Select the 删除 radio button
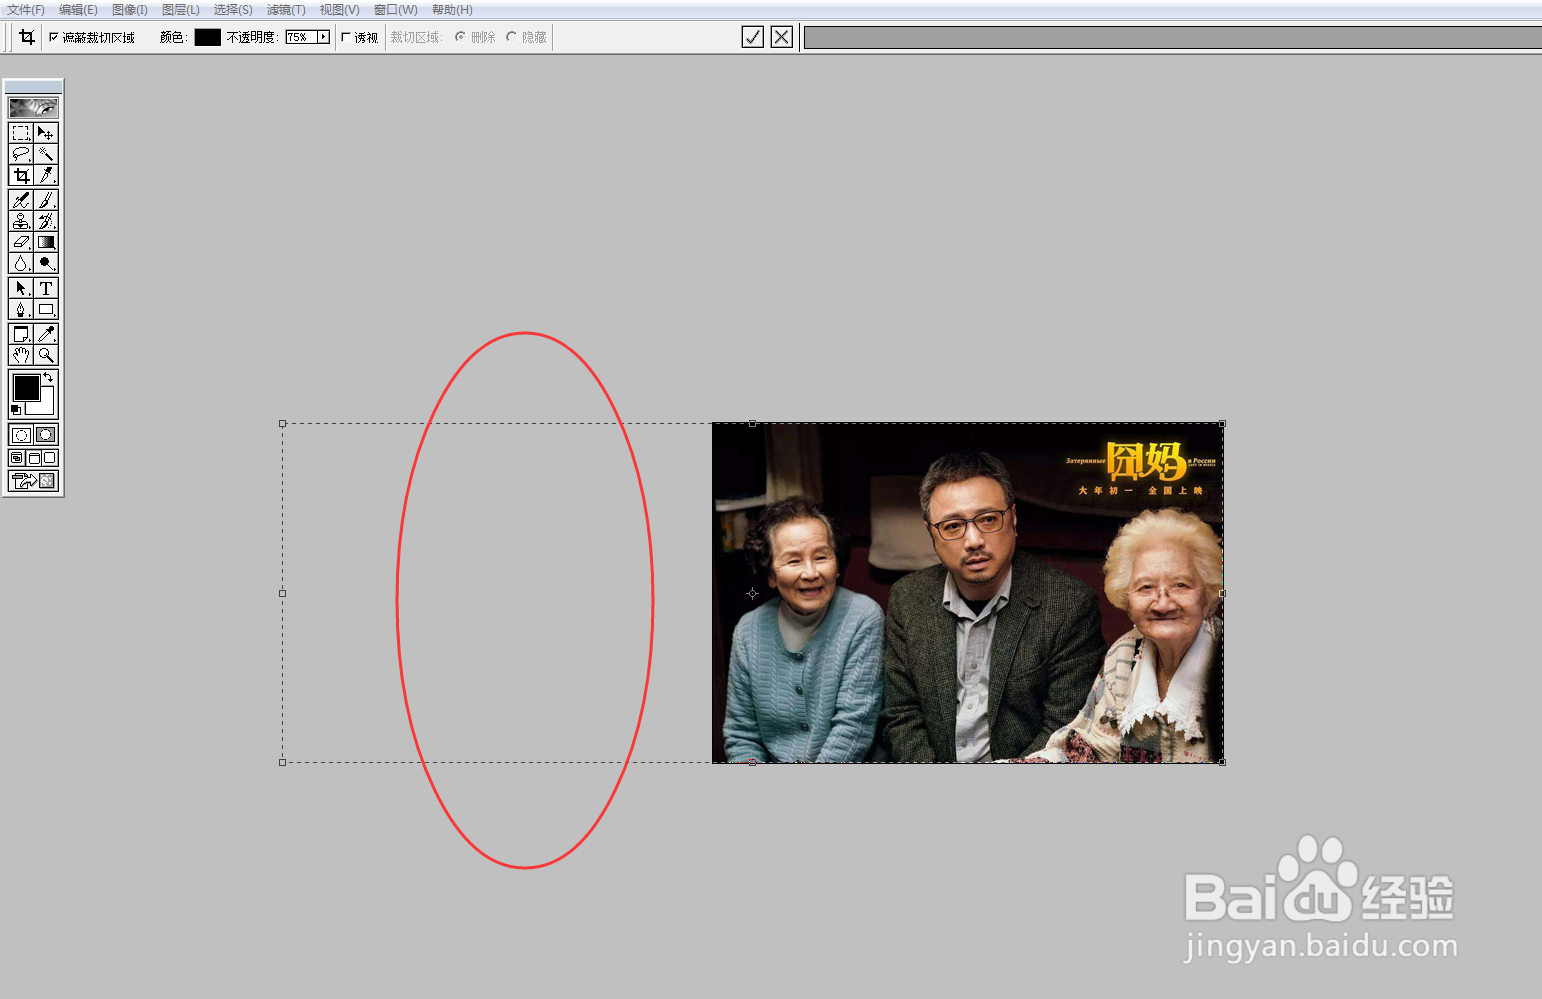This screenshot has height=999, width=1542. (460, 37)
